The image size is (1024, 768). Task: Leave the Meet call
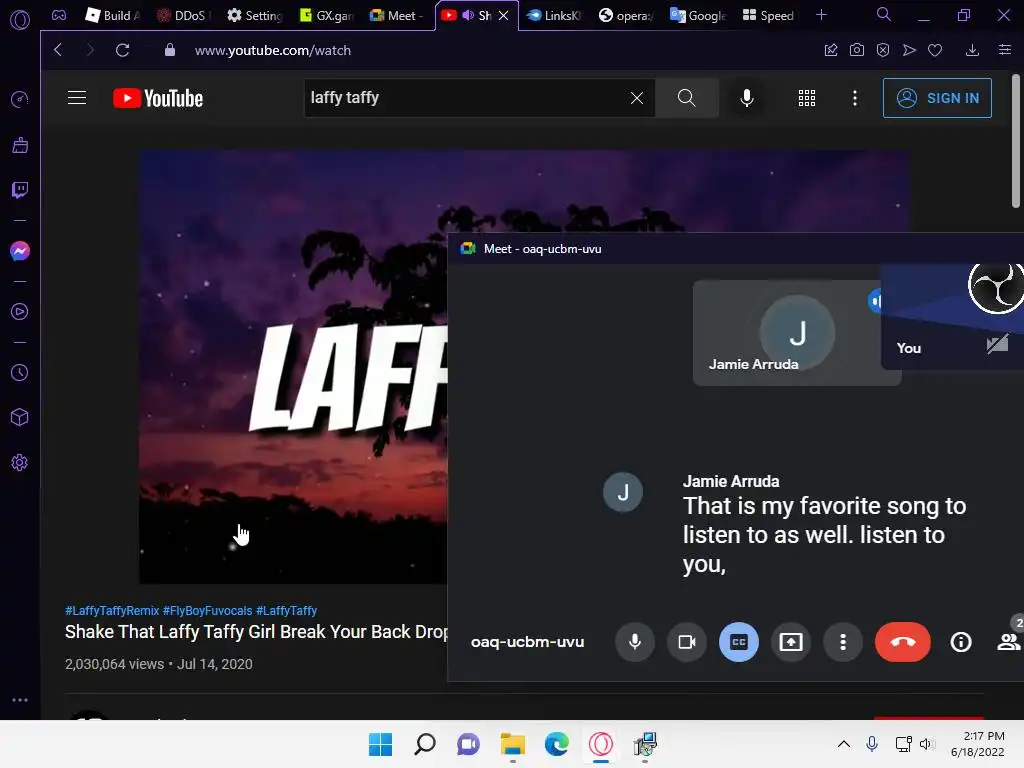click(x=903, y=642)
